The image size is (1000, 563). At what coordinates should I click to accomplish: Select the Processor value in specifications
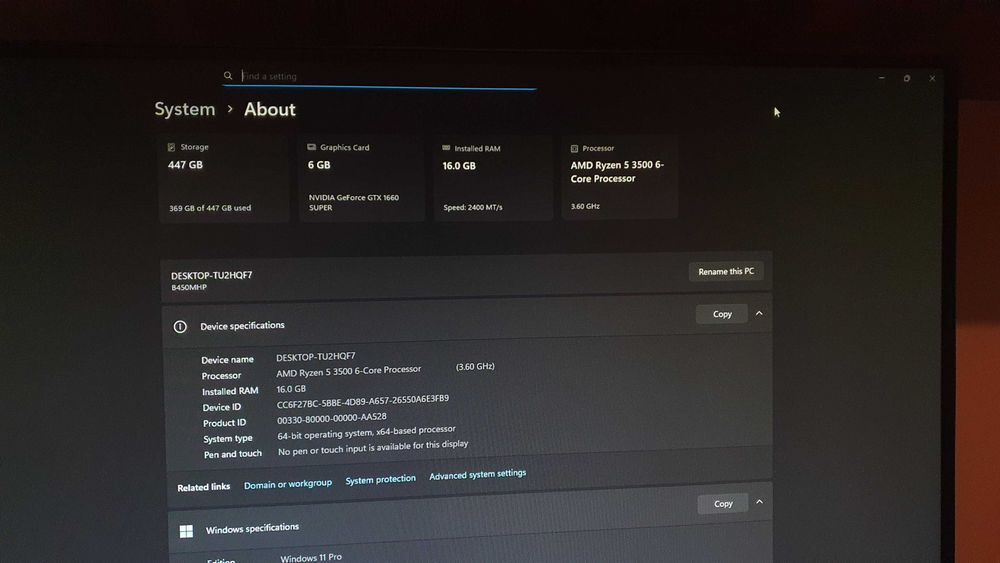coord(348,370)
